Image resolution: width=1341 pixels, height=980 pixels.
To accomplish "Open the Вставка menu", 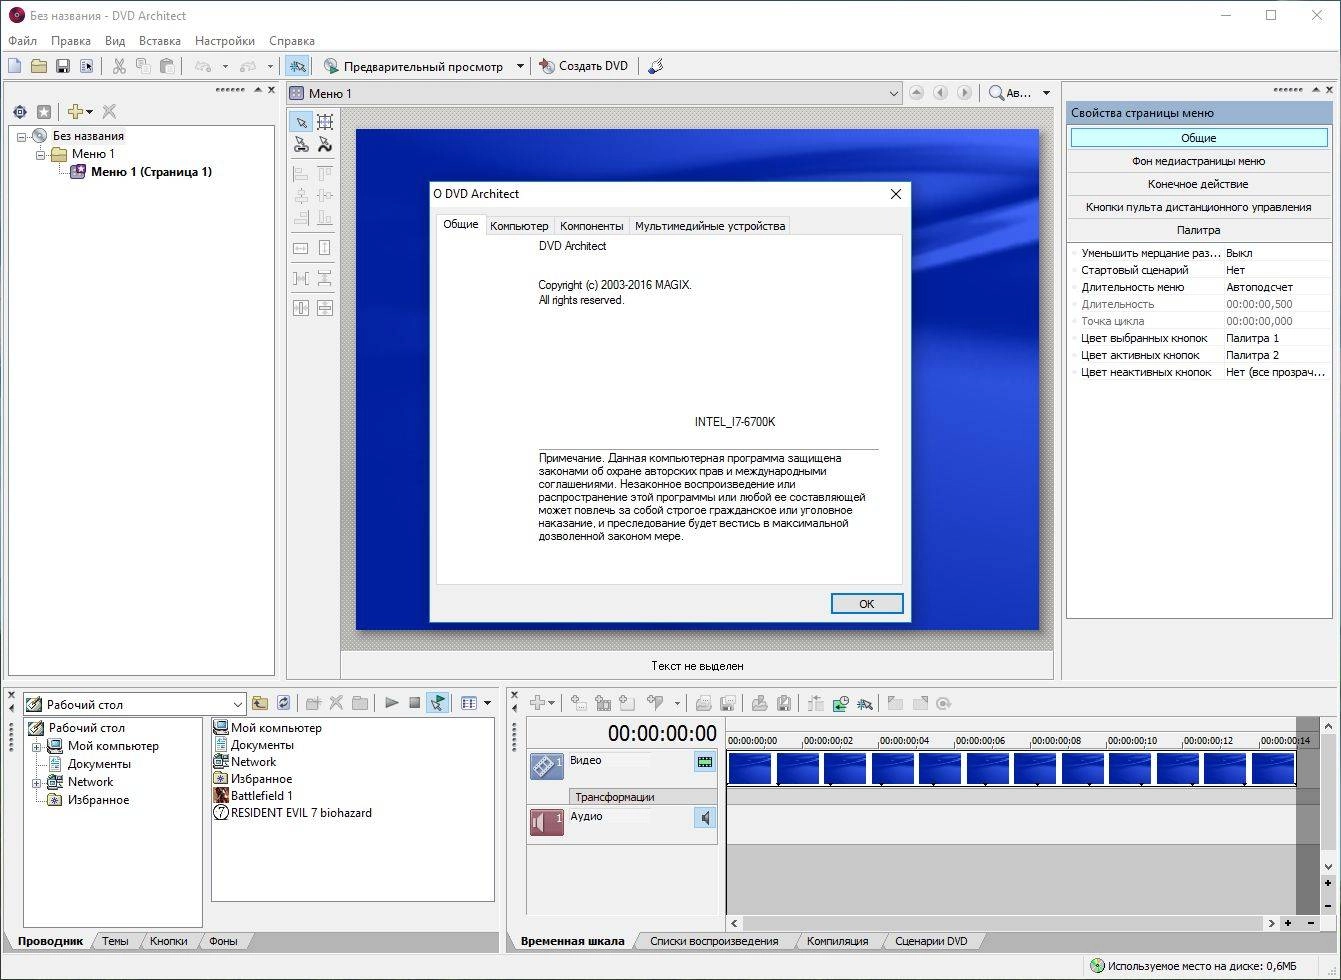I will (x=160, y=41).
